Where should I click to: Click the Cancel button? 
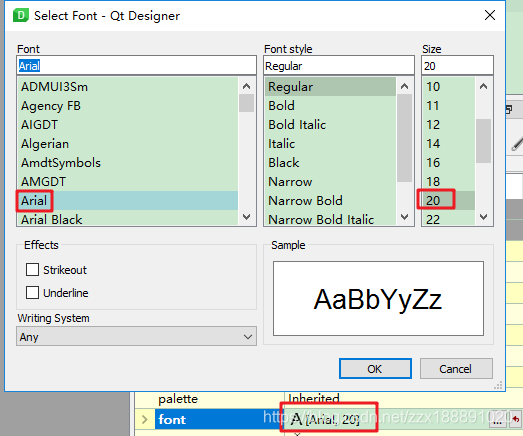pos(456,369)
